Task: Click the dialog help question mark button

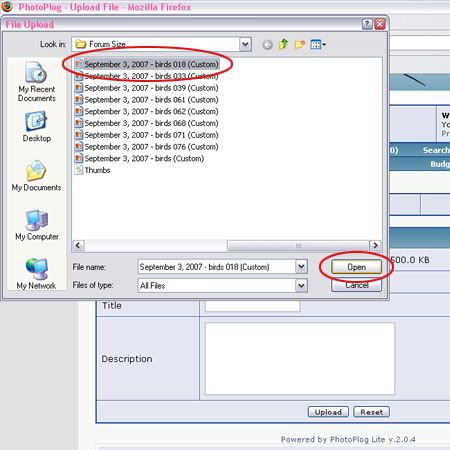Action: (367, 24)
